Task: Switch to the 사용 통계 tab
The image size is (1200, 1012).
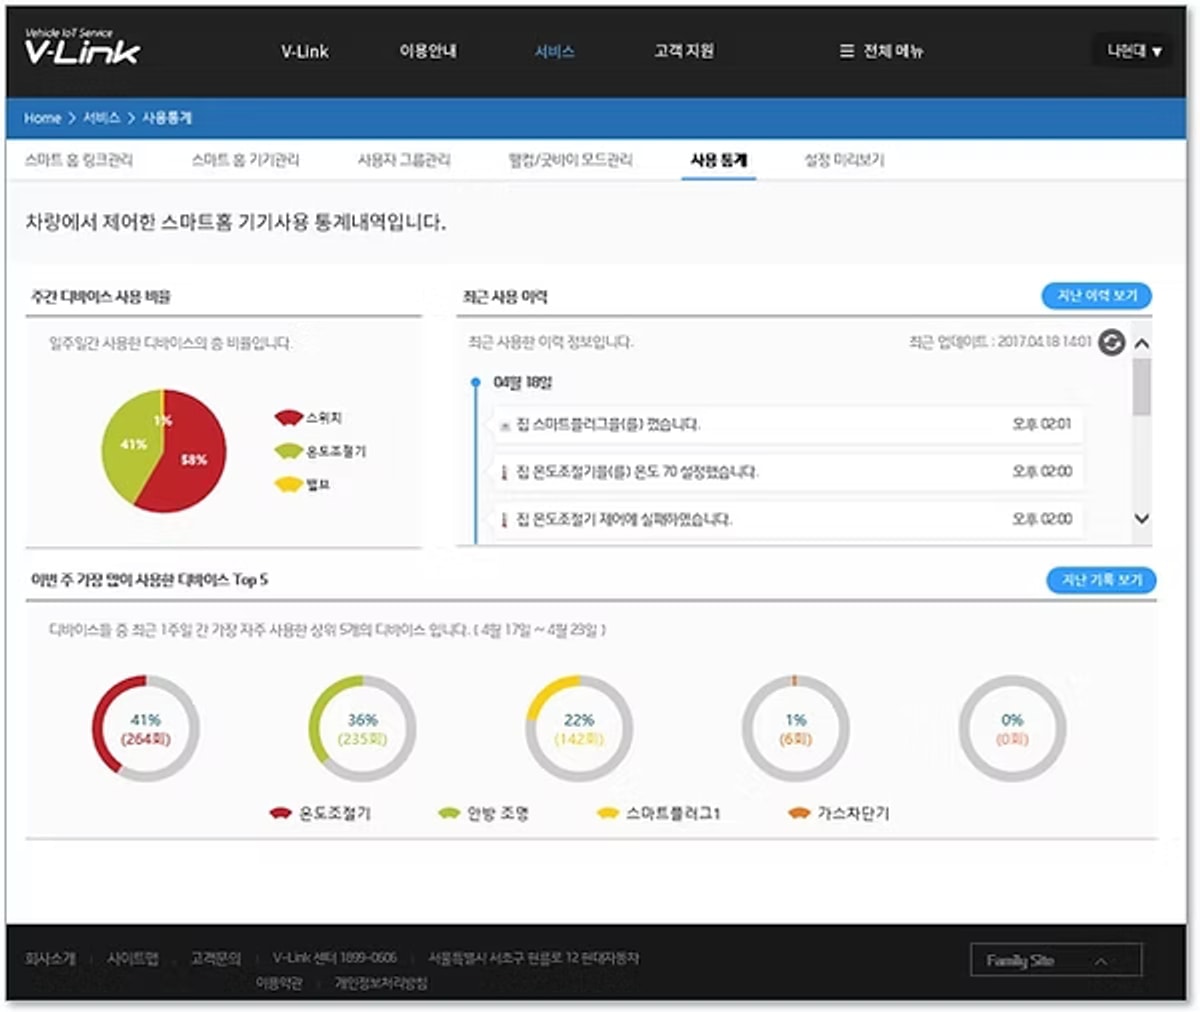Action: (x=721, y=158)
